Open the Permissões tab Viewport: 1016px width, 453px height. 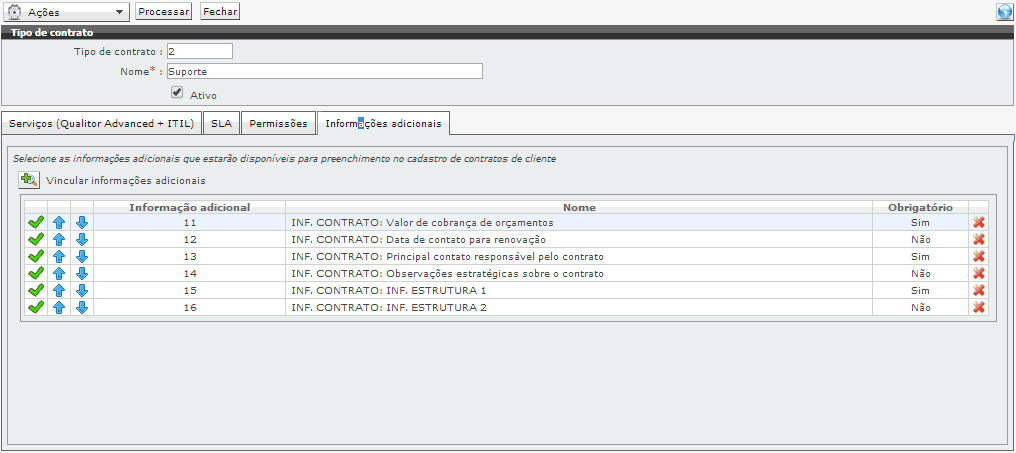(278, 123)
